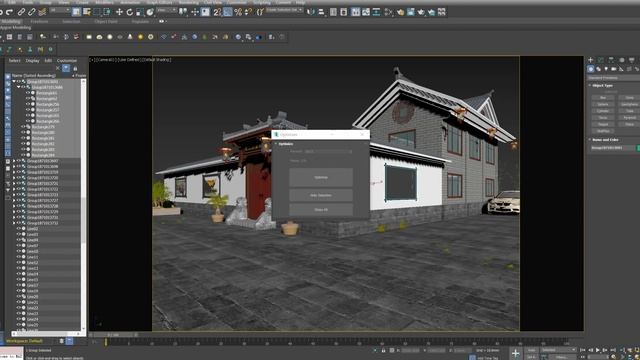
Task: Collapse the topmost group in Scene Explorer
Action: (14, 82)
